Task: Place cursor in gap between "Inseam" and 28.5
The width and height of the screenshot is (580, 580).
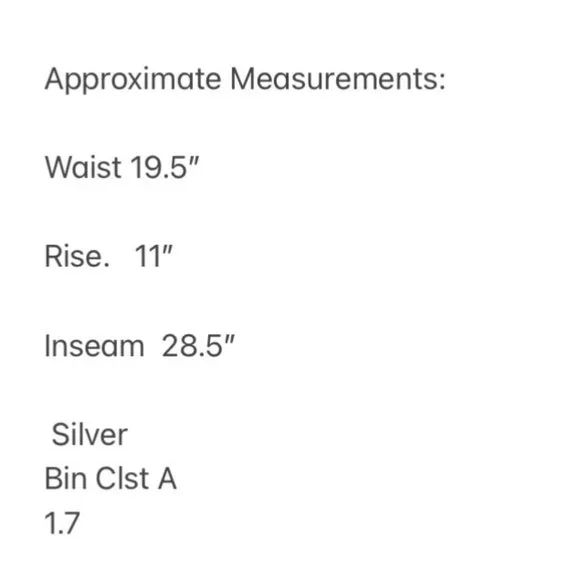Action: (x=153, y=346)
